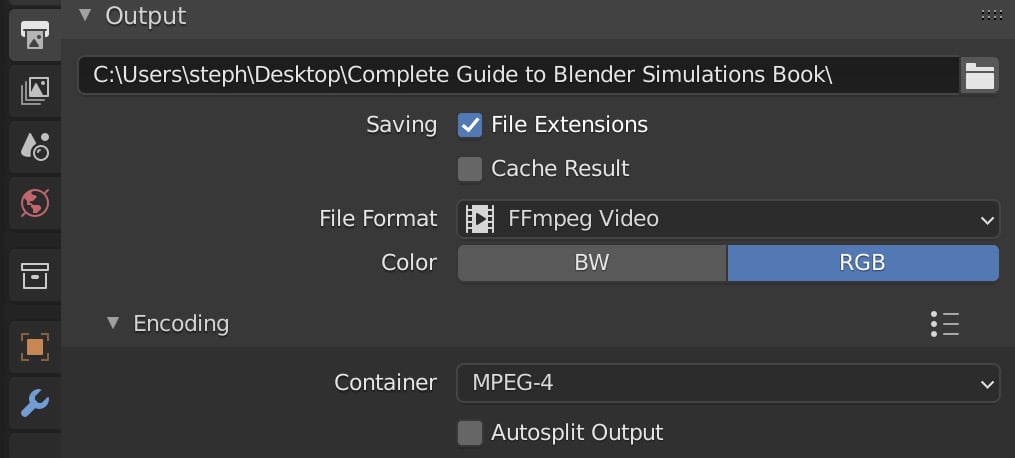Switch to View Layer Properties tab
The width and height of the screenshot is (1015, 458).
[34, 91]
